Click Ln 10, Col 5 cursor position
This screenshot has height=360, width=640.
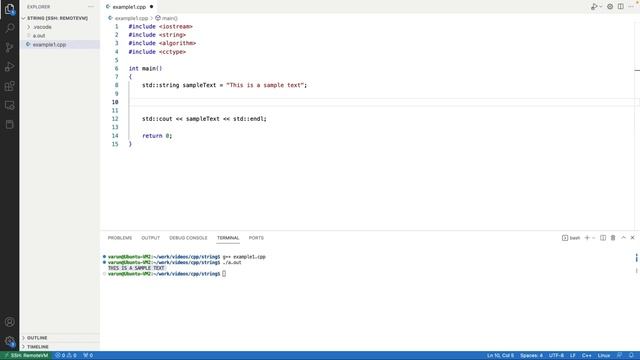tap(500, 356)
